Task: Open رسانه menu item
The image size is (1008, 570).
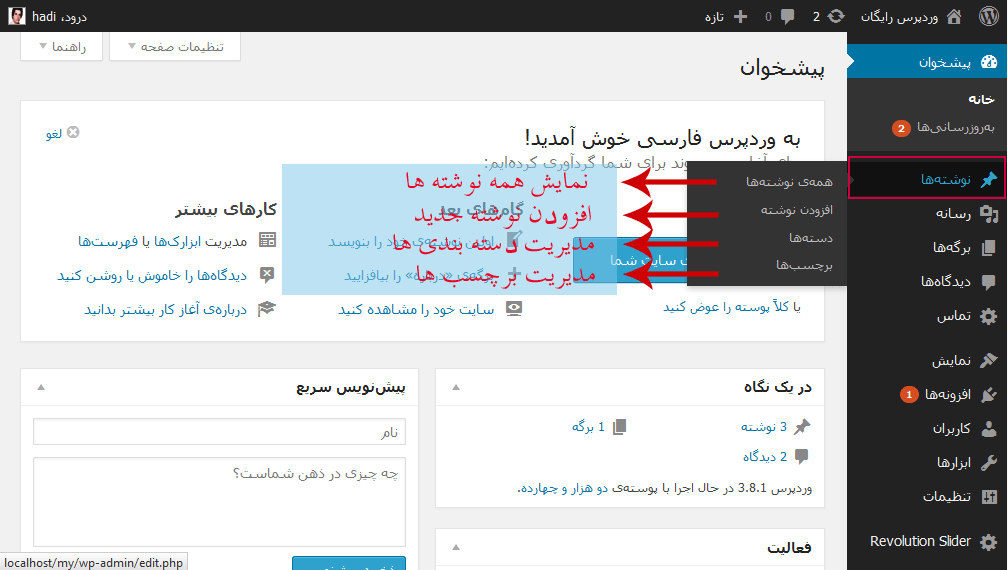Action: click(x=927, y=213)
